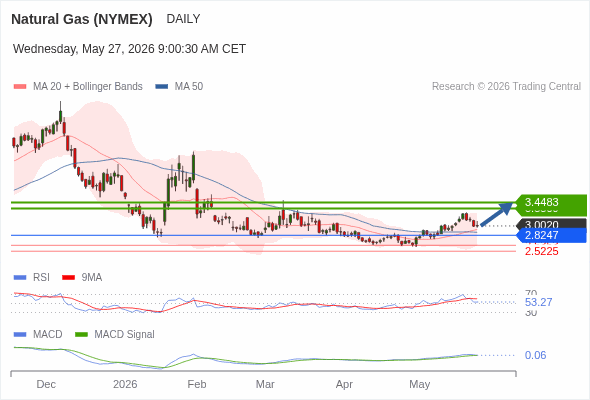Screen dimensions: 590x400
Task: Select the 9MA legend label
Action: tap(92, 278)
